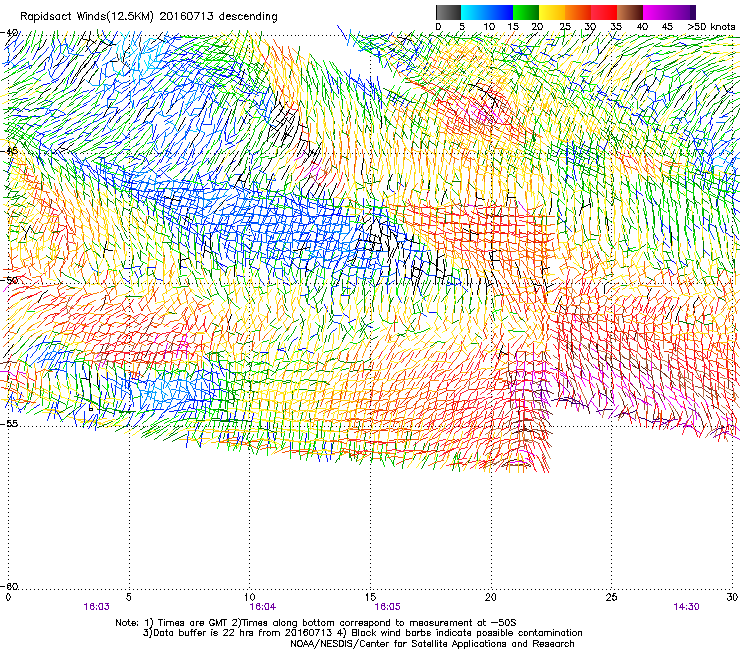
Task: Click the '-40' latitude axis label
Action: [x=9, y=33]
